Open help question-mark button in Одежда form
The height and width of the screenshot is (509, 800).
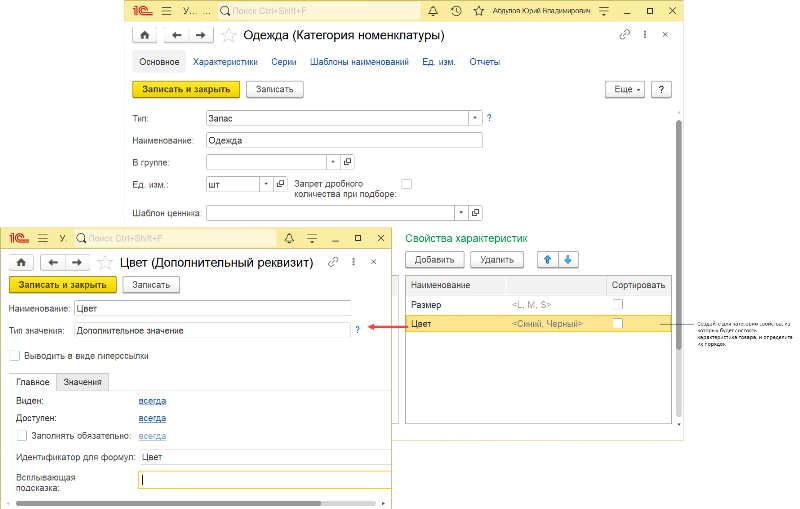click(661, 89)
